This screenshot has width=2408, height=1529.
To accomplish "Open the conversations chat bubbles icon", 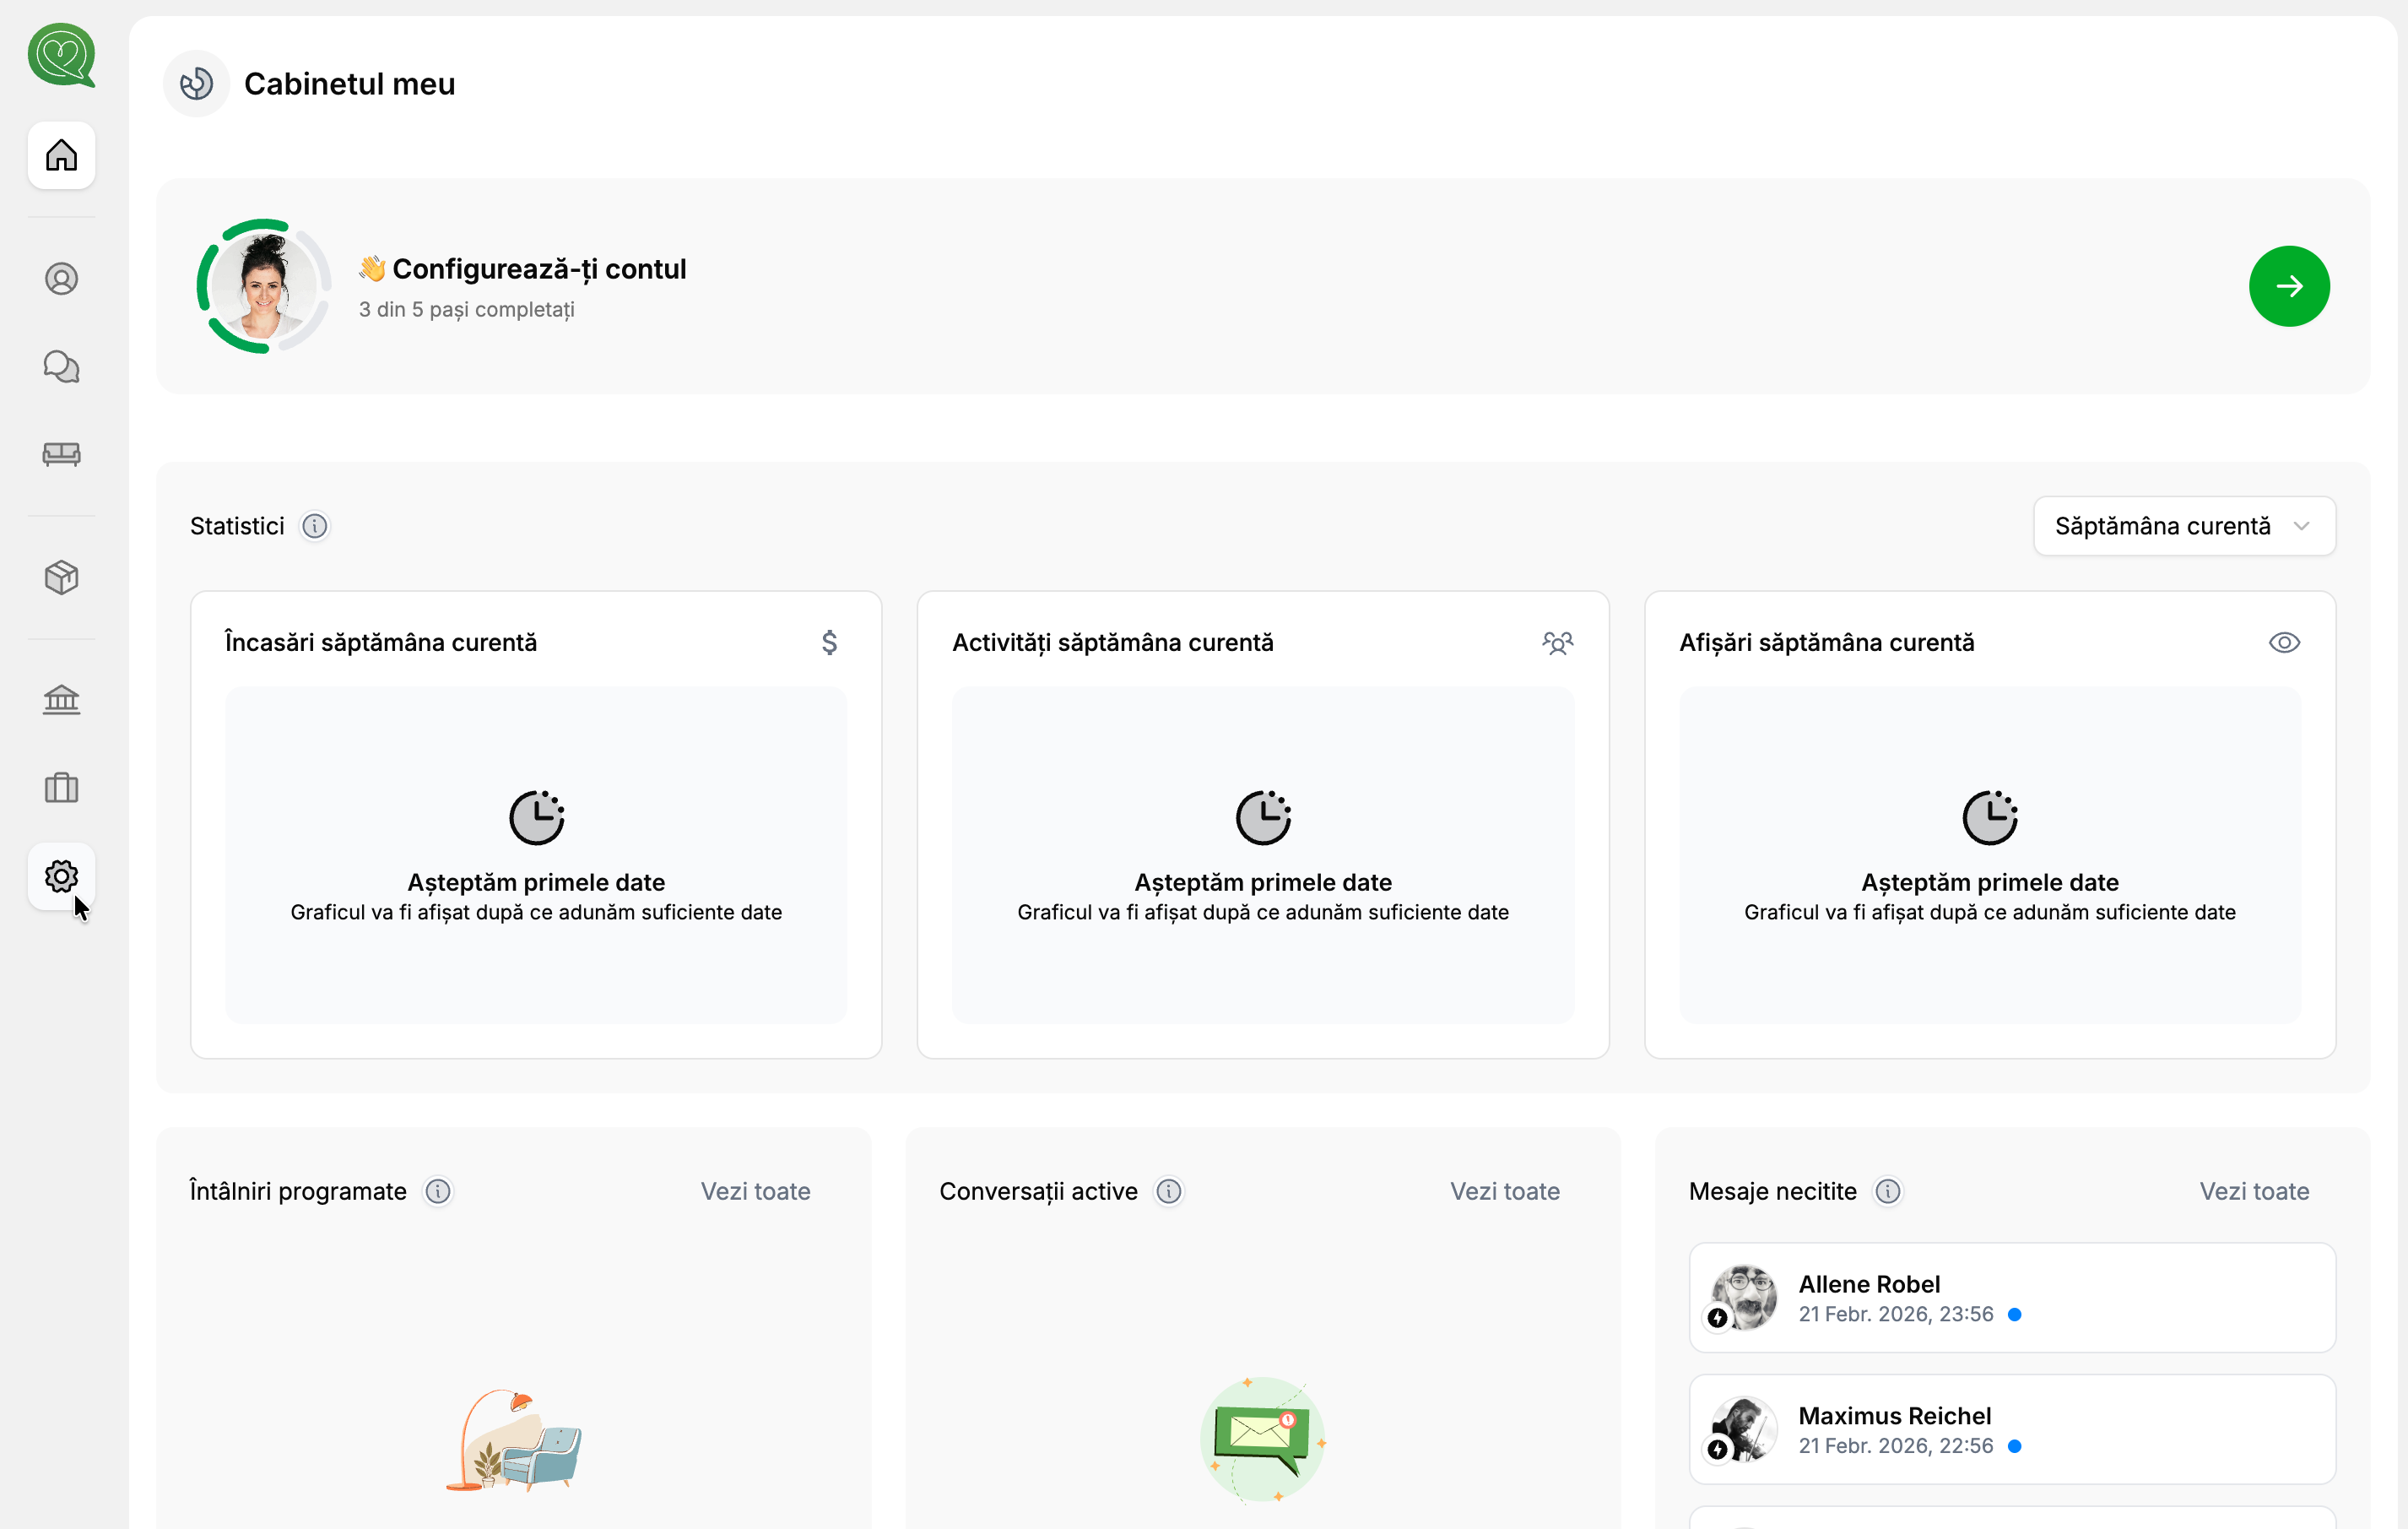I will (61, 367).
